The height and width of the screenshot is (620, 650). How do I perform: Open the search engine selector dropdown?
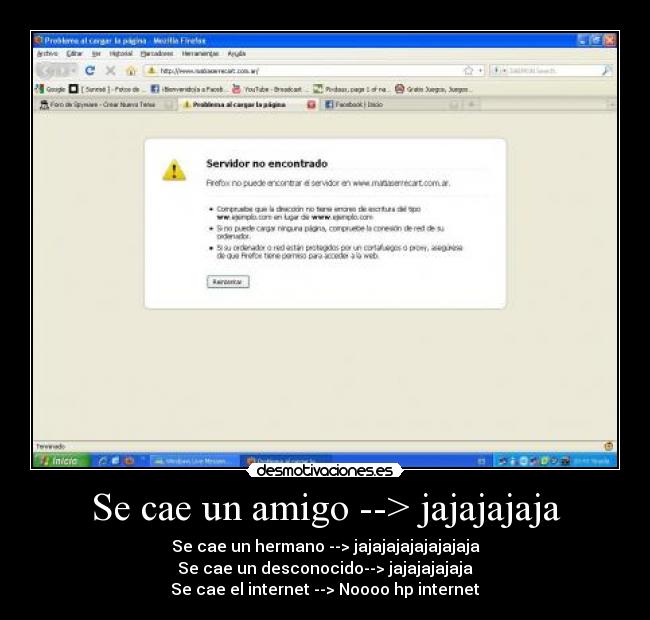[499, 71]
